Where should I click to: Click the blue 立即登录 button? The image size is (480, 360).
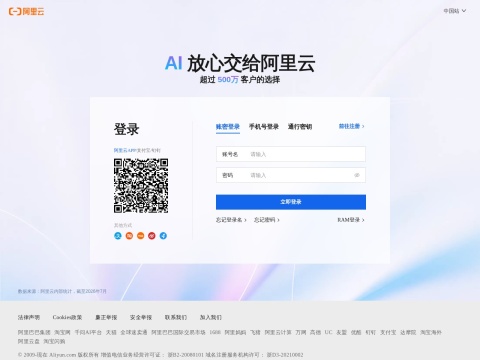291,202
